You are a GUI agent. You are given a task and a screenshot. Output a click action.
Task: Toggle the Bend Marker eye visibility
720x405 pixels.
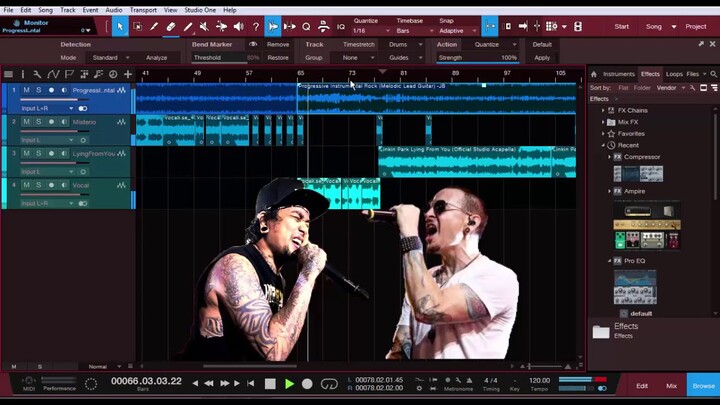click(x=253, y=45)
